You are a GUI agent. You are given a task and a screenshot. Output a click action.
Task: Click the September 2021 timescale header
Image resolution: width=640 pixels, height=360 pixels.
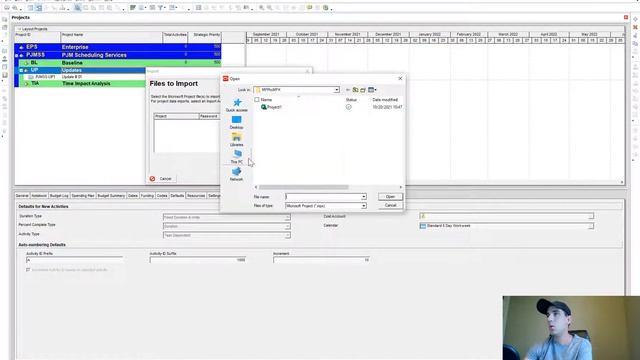[266, 34]
